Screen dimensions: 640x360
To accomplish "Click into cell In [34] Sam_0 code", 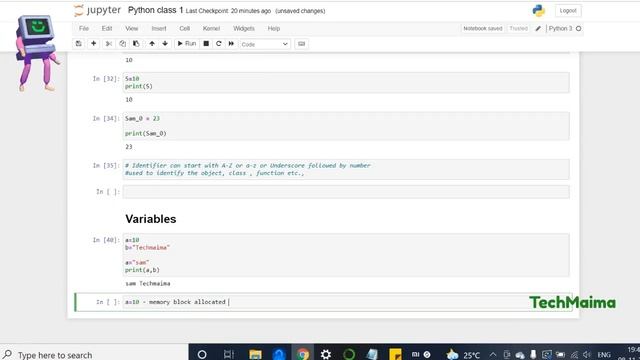I will pos(346,126).
